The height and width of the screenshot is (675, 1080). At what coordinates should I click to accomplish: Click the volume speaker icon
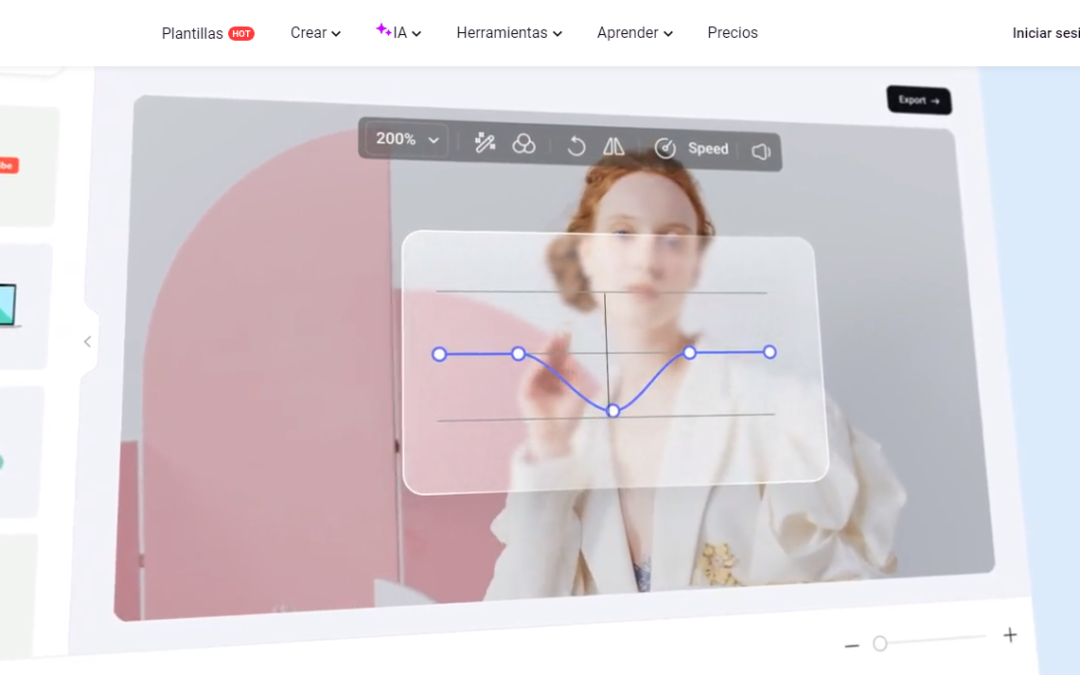(760, 152)
